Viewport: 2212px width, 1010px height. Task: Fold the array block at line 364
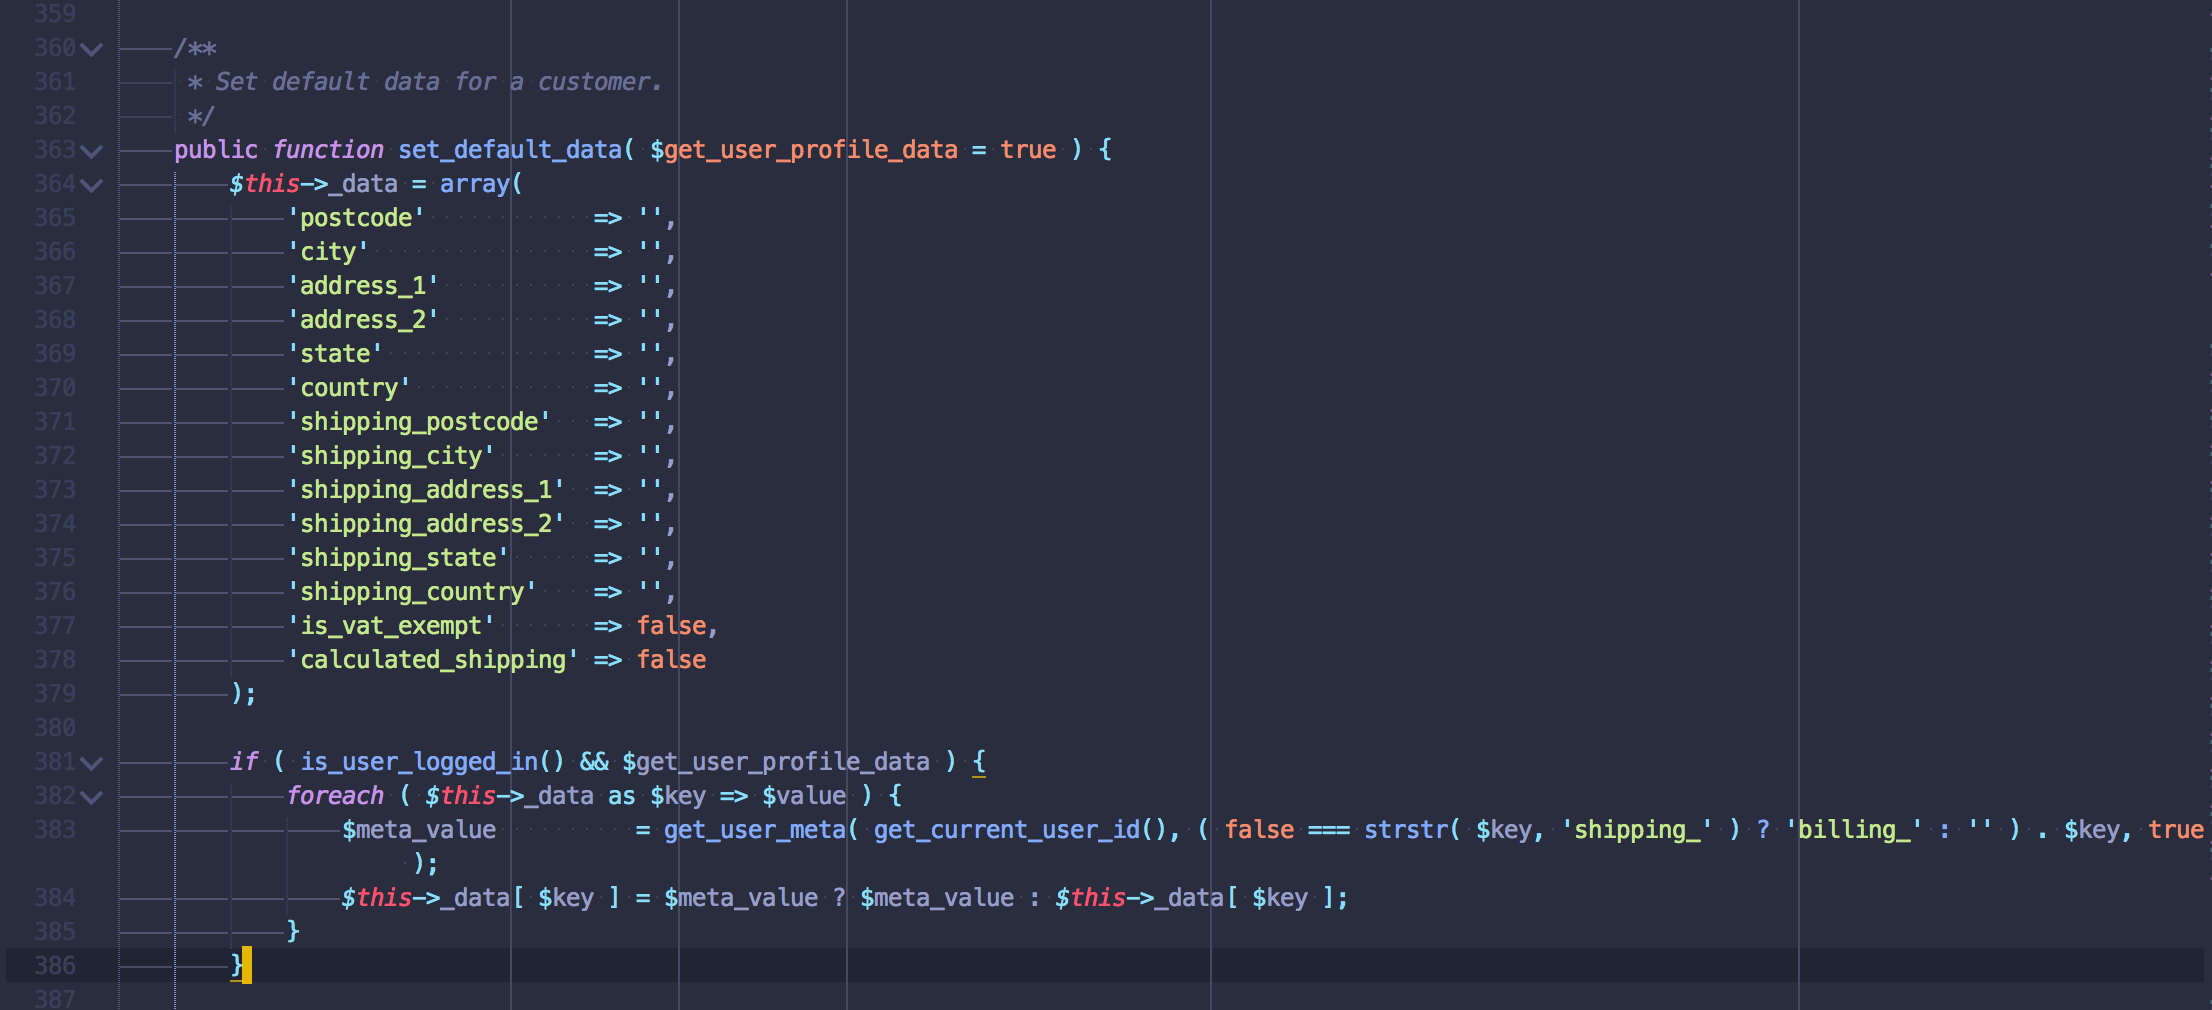point(91,185)
